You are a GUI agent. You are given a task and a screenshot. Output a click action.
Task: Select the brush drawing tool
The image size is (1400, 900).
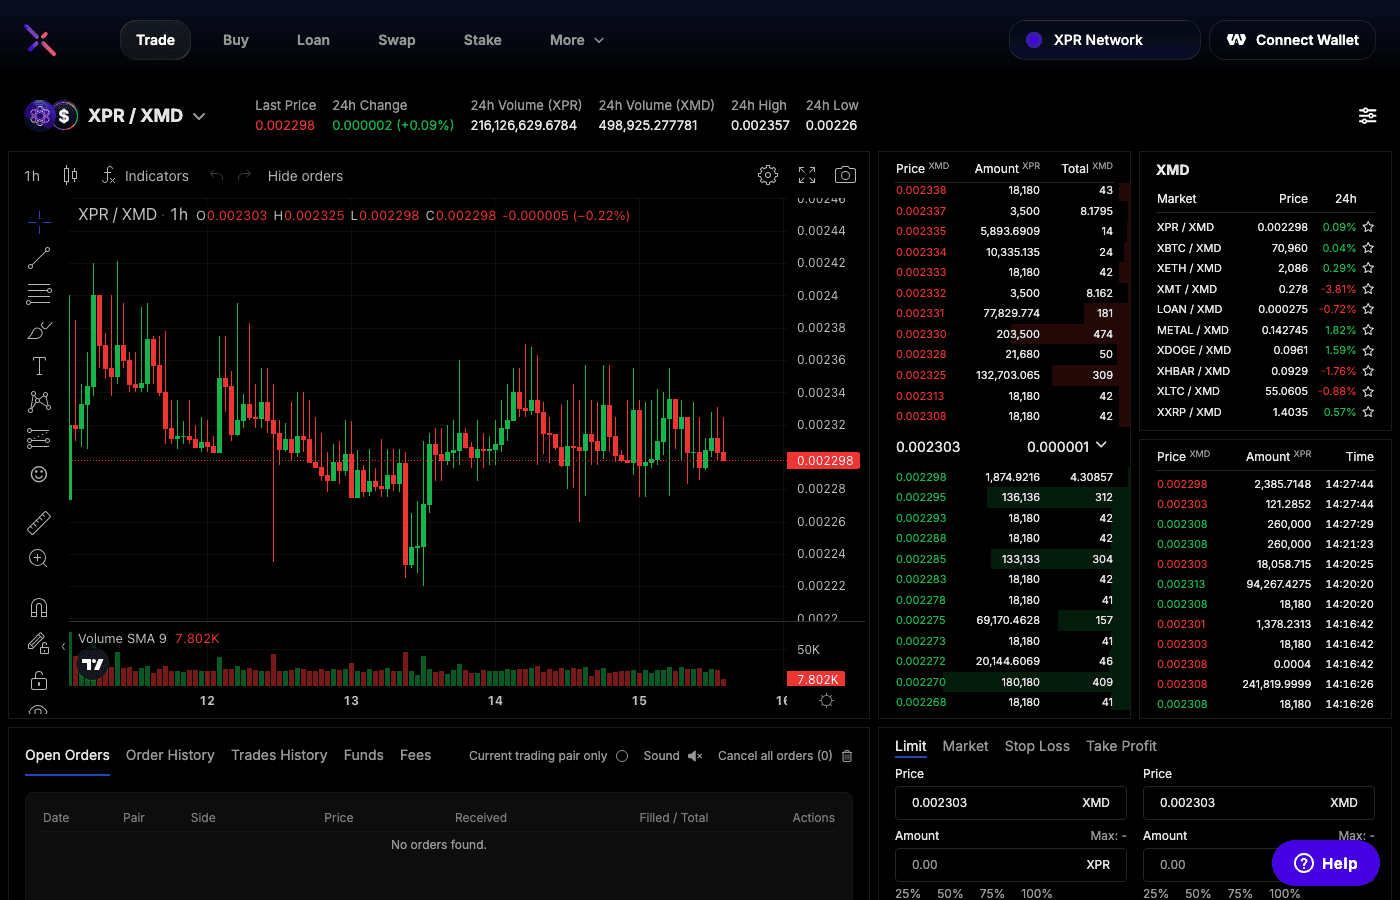38,330
